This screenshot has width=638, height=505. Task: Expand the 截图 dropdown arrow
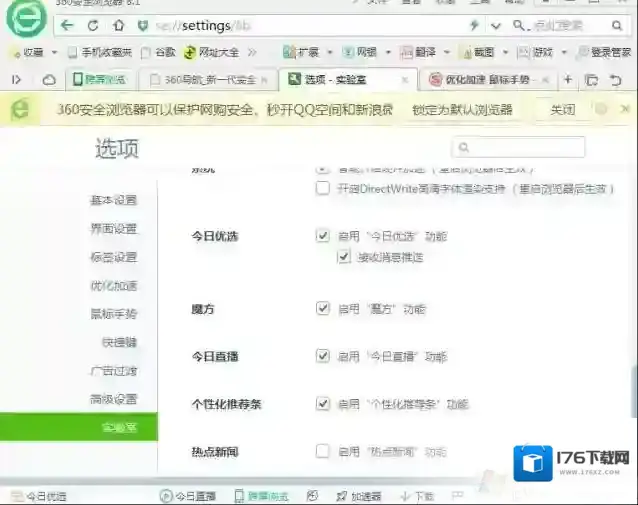pyautogui.click(x=505, y=52)
